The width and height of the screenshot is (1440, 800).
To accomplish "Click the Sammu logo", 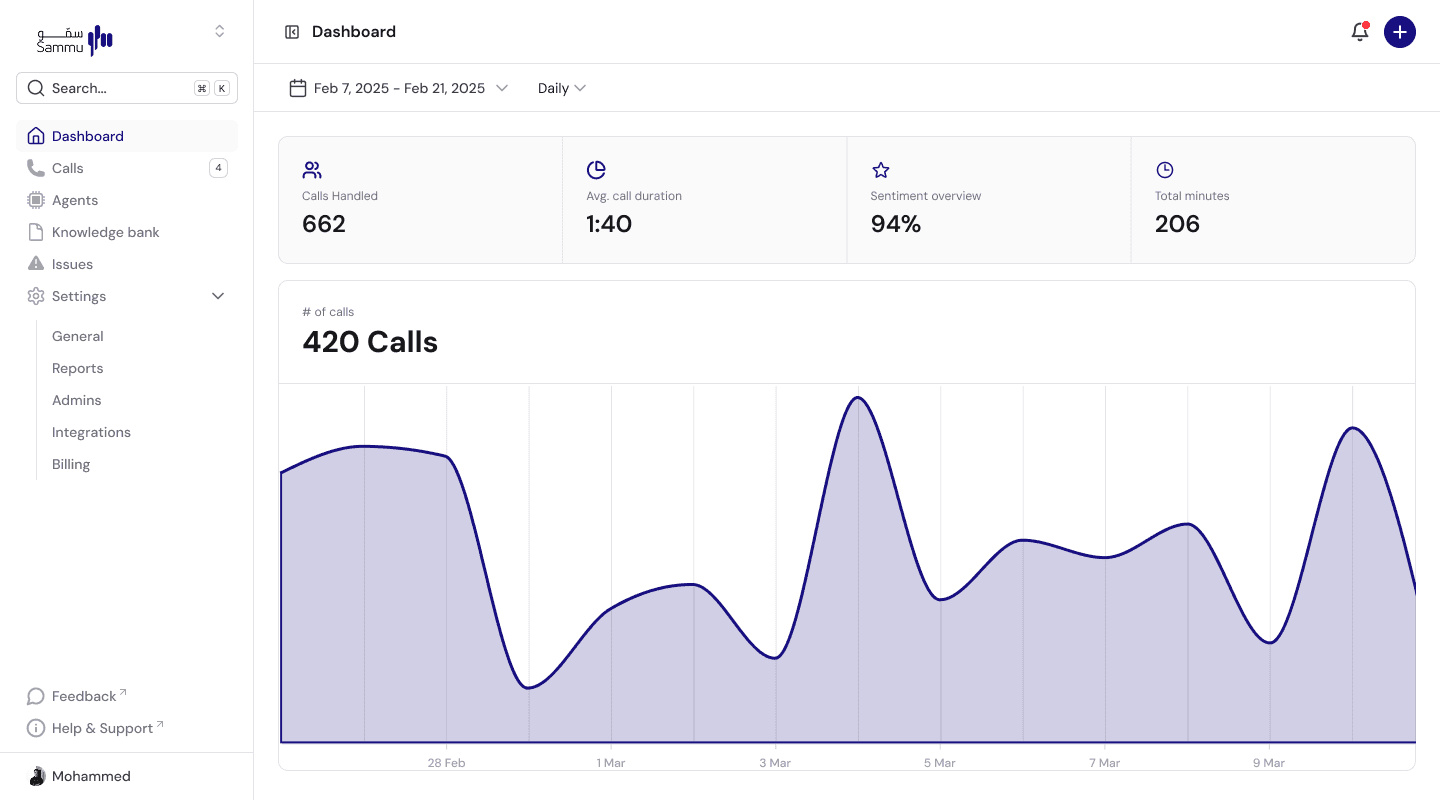I will (x=75, y=40).
